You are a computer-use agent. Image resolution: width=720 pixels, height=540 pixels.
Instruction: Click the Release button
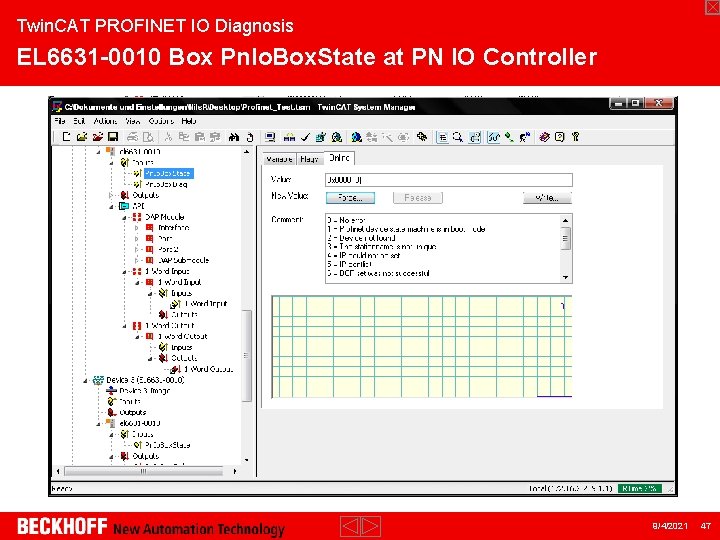418,198
